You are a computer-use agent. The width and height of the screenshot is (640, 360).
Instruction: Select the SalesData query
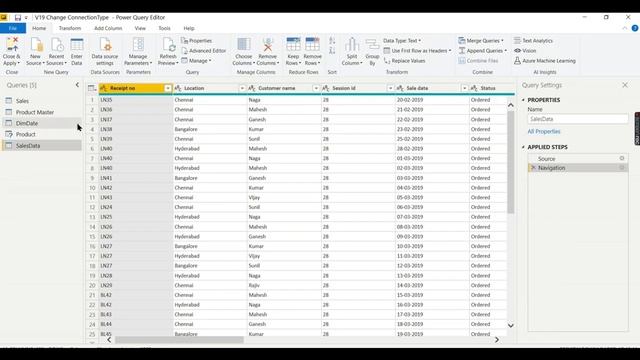pyautogui.click(x=42, y=146)
